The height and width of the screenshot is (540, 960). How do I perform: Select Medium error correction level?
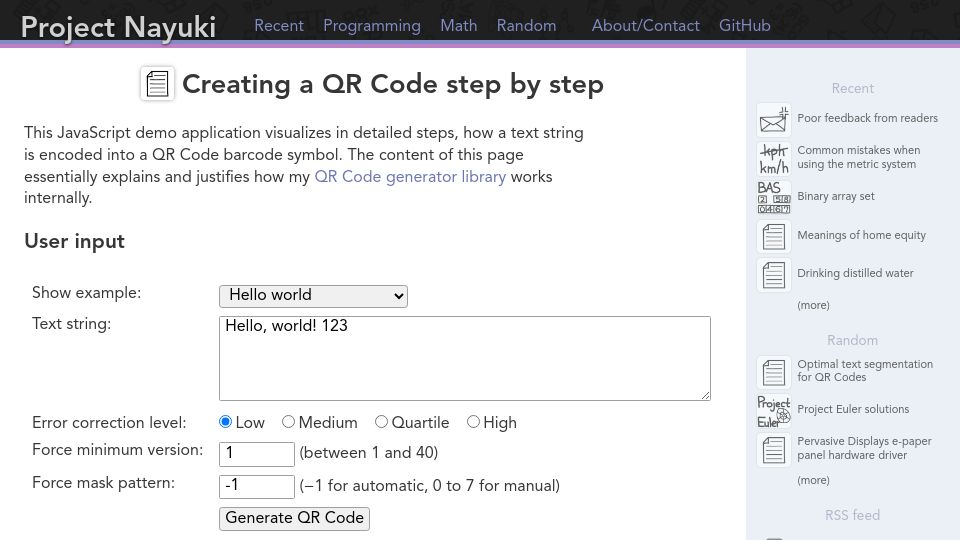288,422
